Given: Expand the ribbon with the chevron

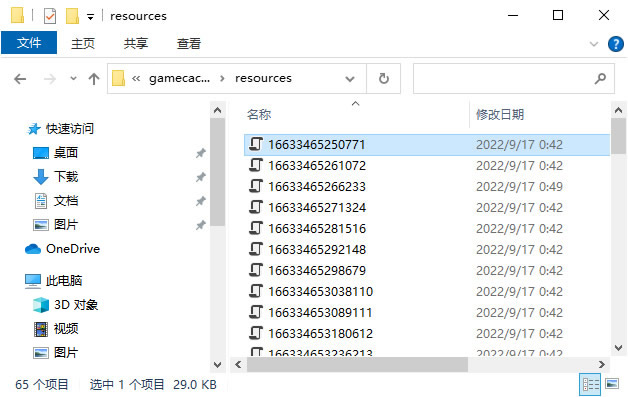Looking at the screenshot, I should point(594,44).
